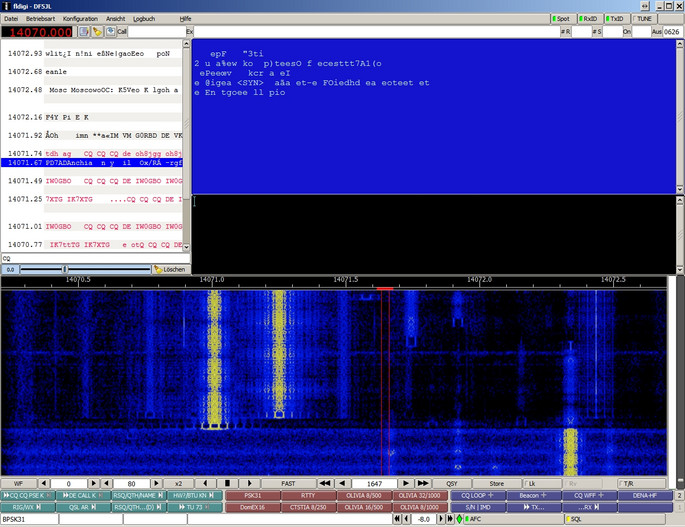Click the OLIVIA 8/500 macro button
The image size is (685, 527).
click(x=364, y=496)
